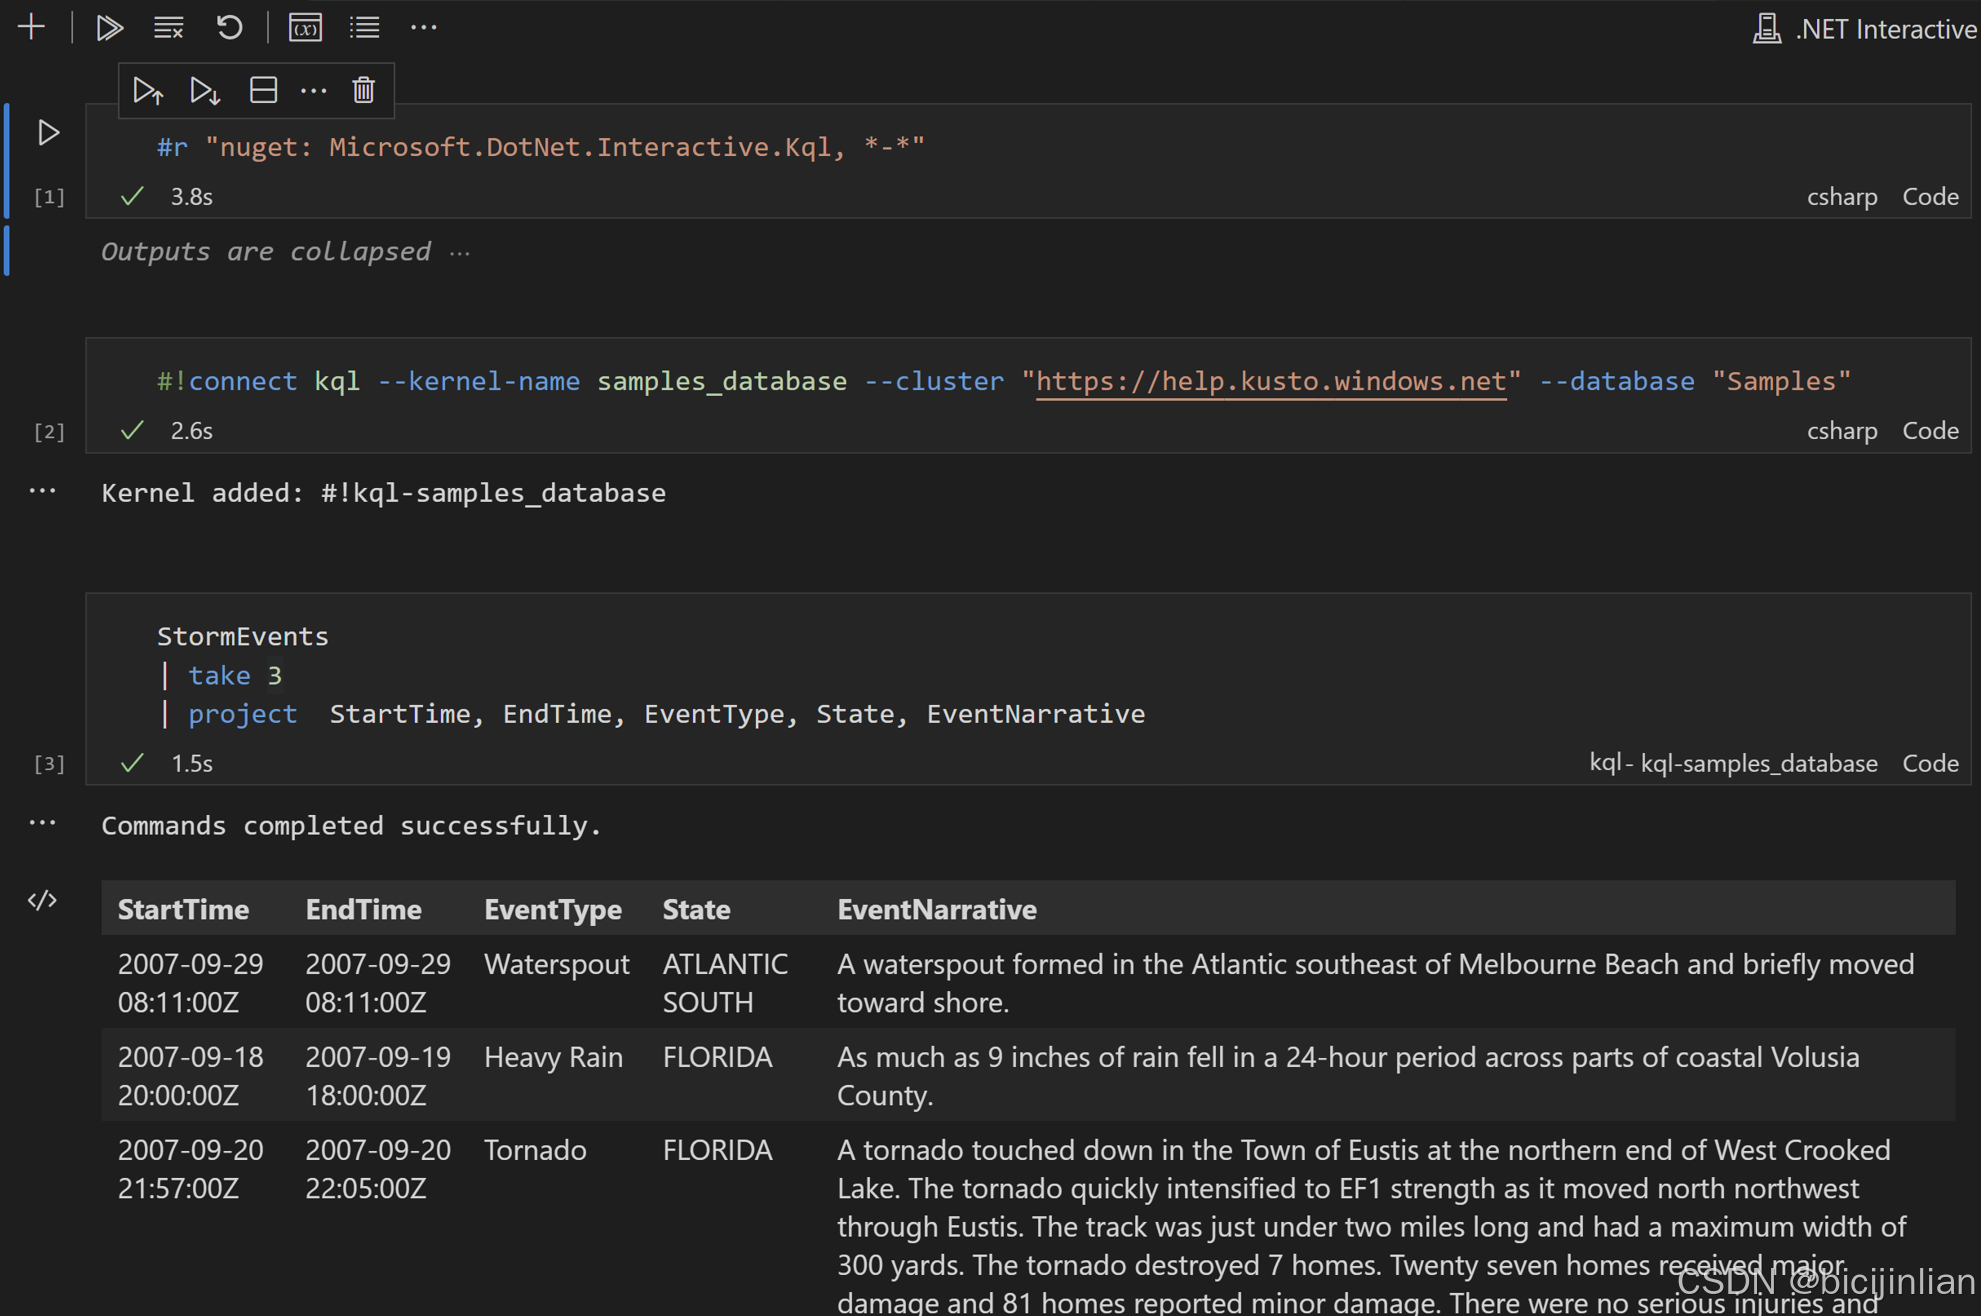This screenshot has height=1316, width=1981.
Task: Split the current cell
Action: point(263,91)
